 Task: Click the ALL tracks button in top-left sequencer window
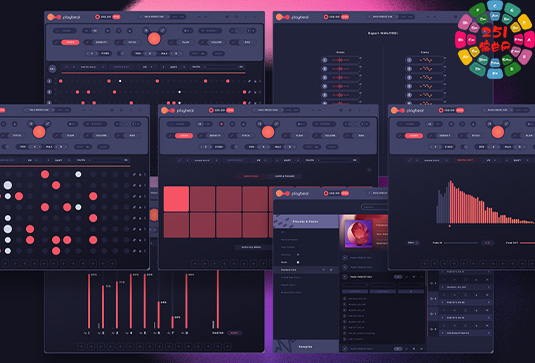click(x=52, y=69)
